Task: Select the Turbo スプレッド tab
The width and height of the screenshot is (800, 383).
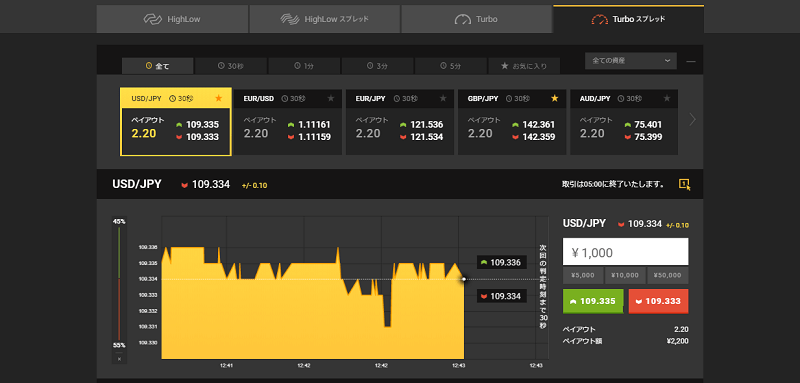Action: (x=629, y=19)
